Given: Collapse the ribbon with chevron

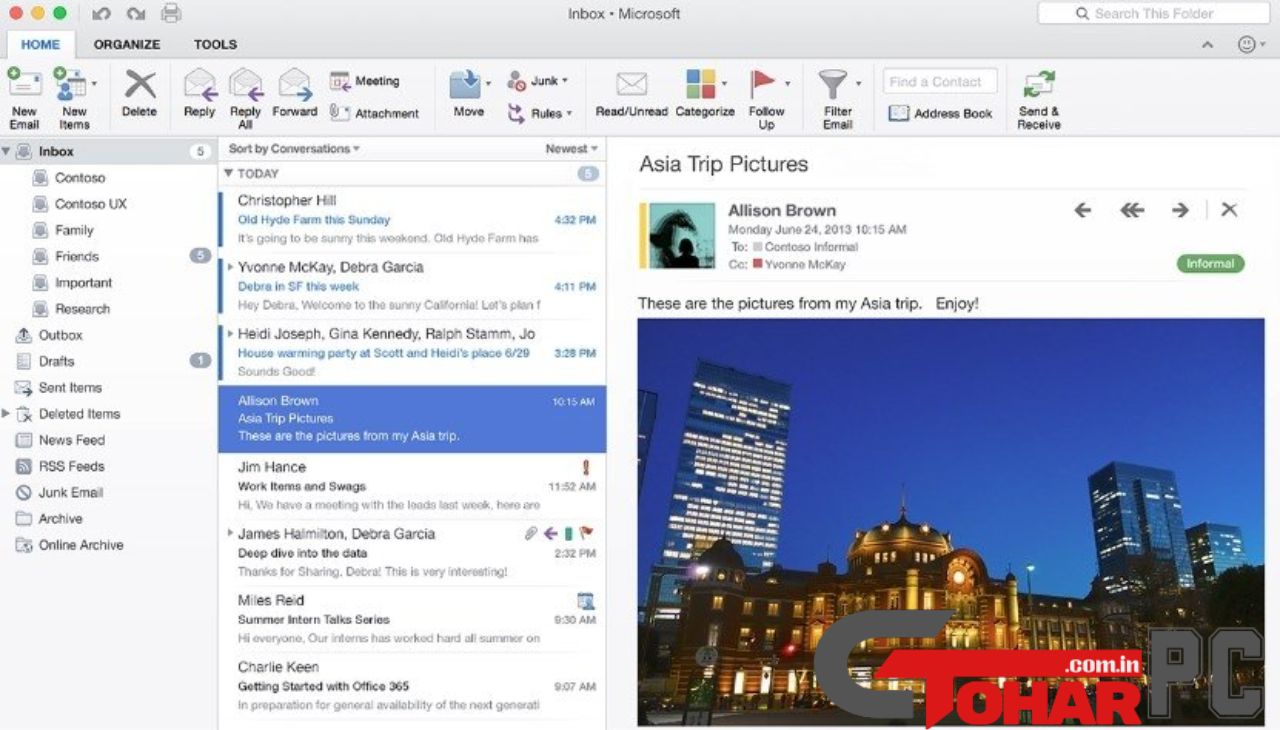Looking at the screenshot, I should 1208,45.
